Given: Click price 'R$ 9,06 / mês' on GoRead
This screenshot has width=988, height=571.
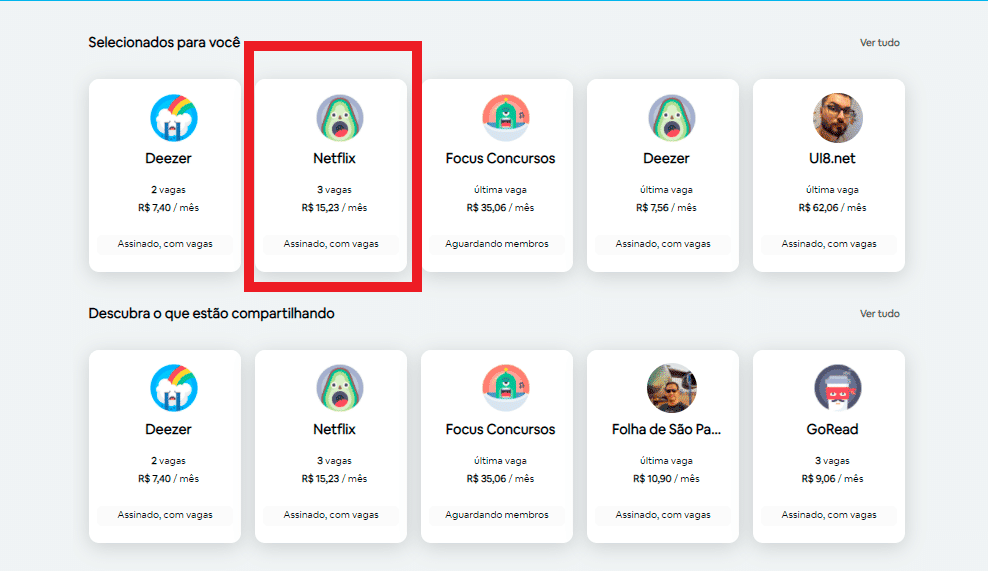Looking at the screenshot, I should pos(832,478).
